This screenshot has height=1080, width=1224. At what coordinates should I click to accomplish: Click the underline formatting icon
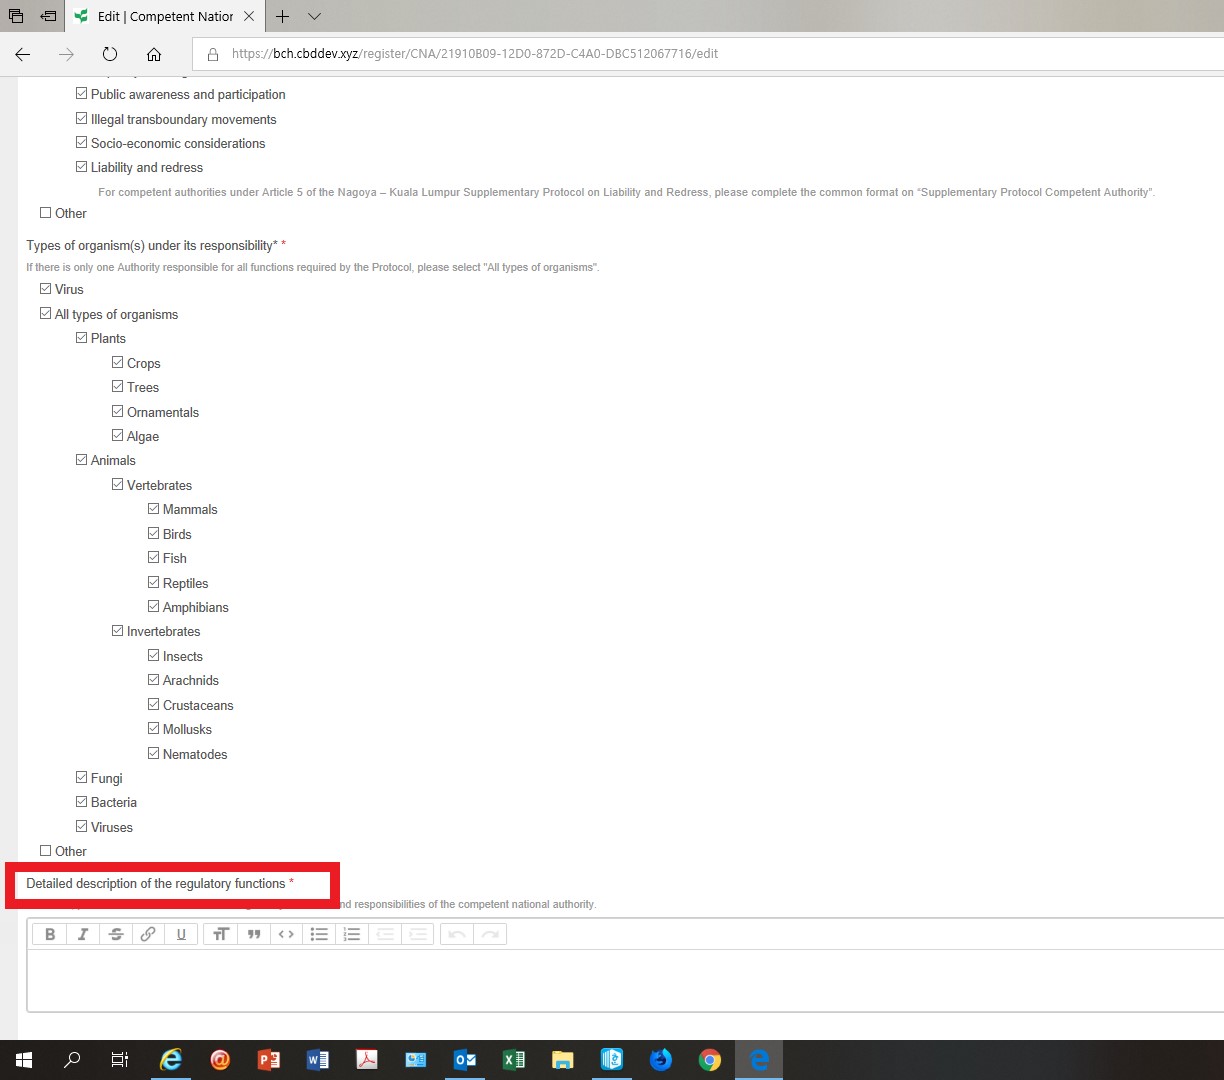[181, 934]
